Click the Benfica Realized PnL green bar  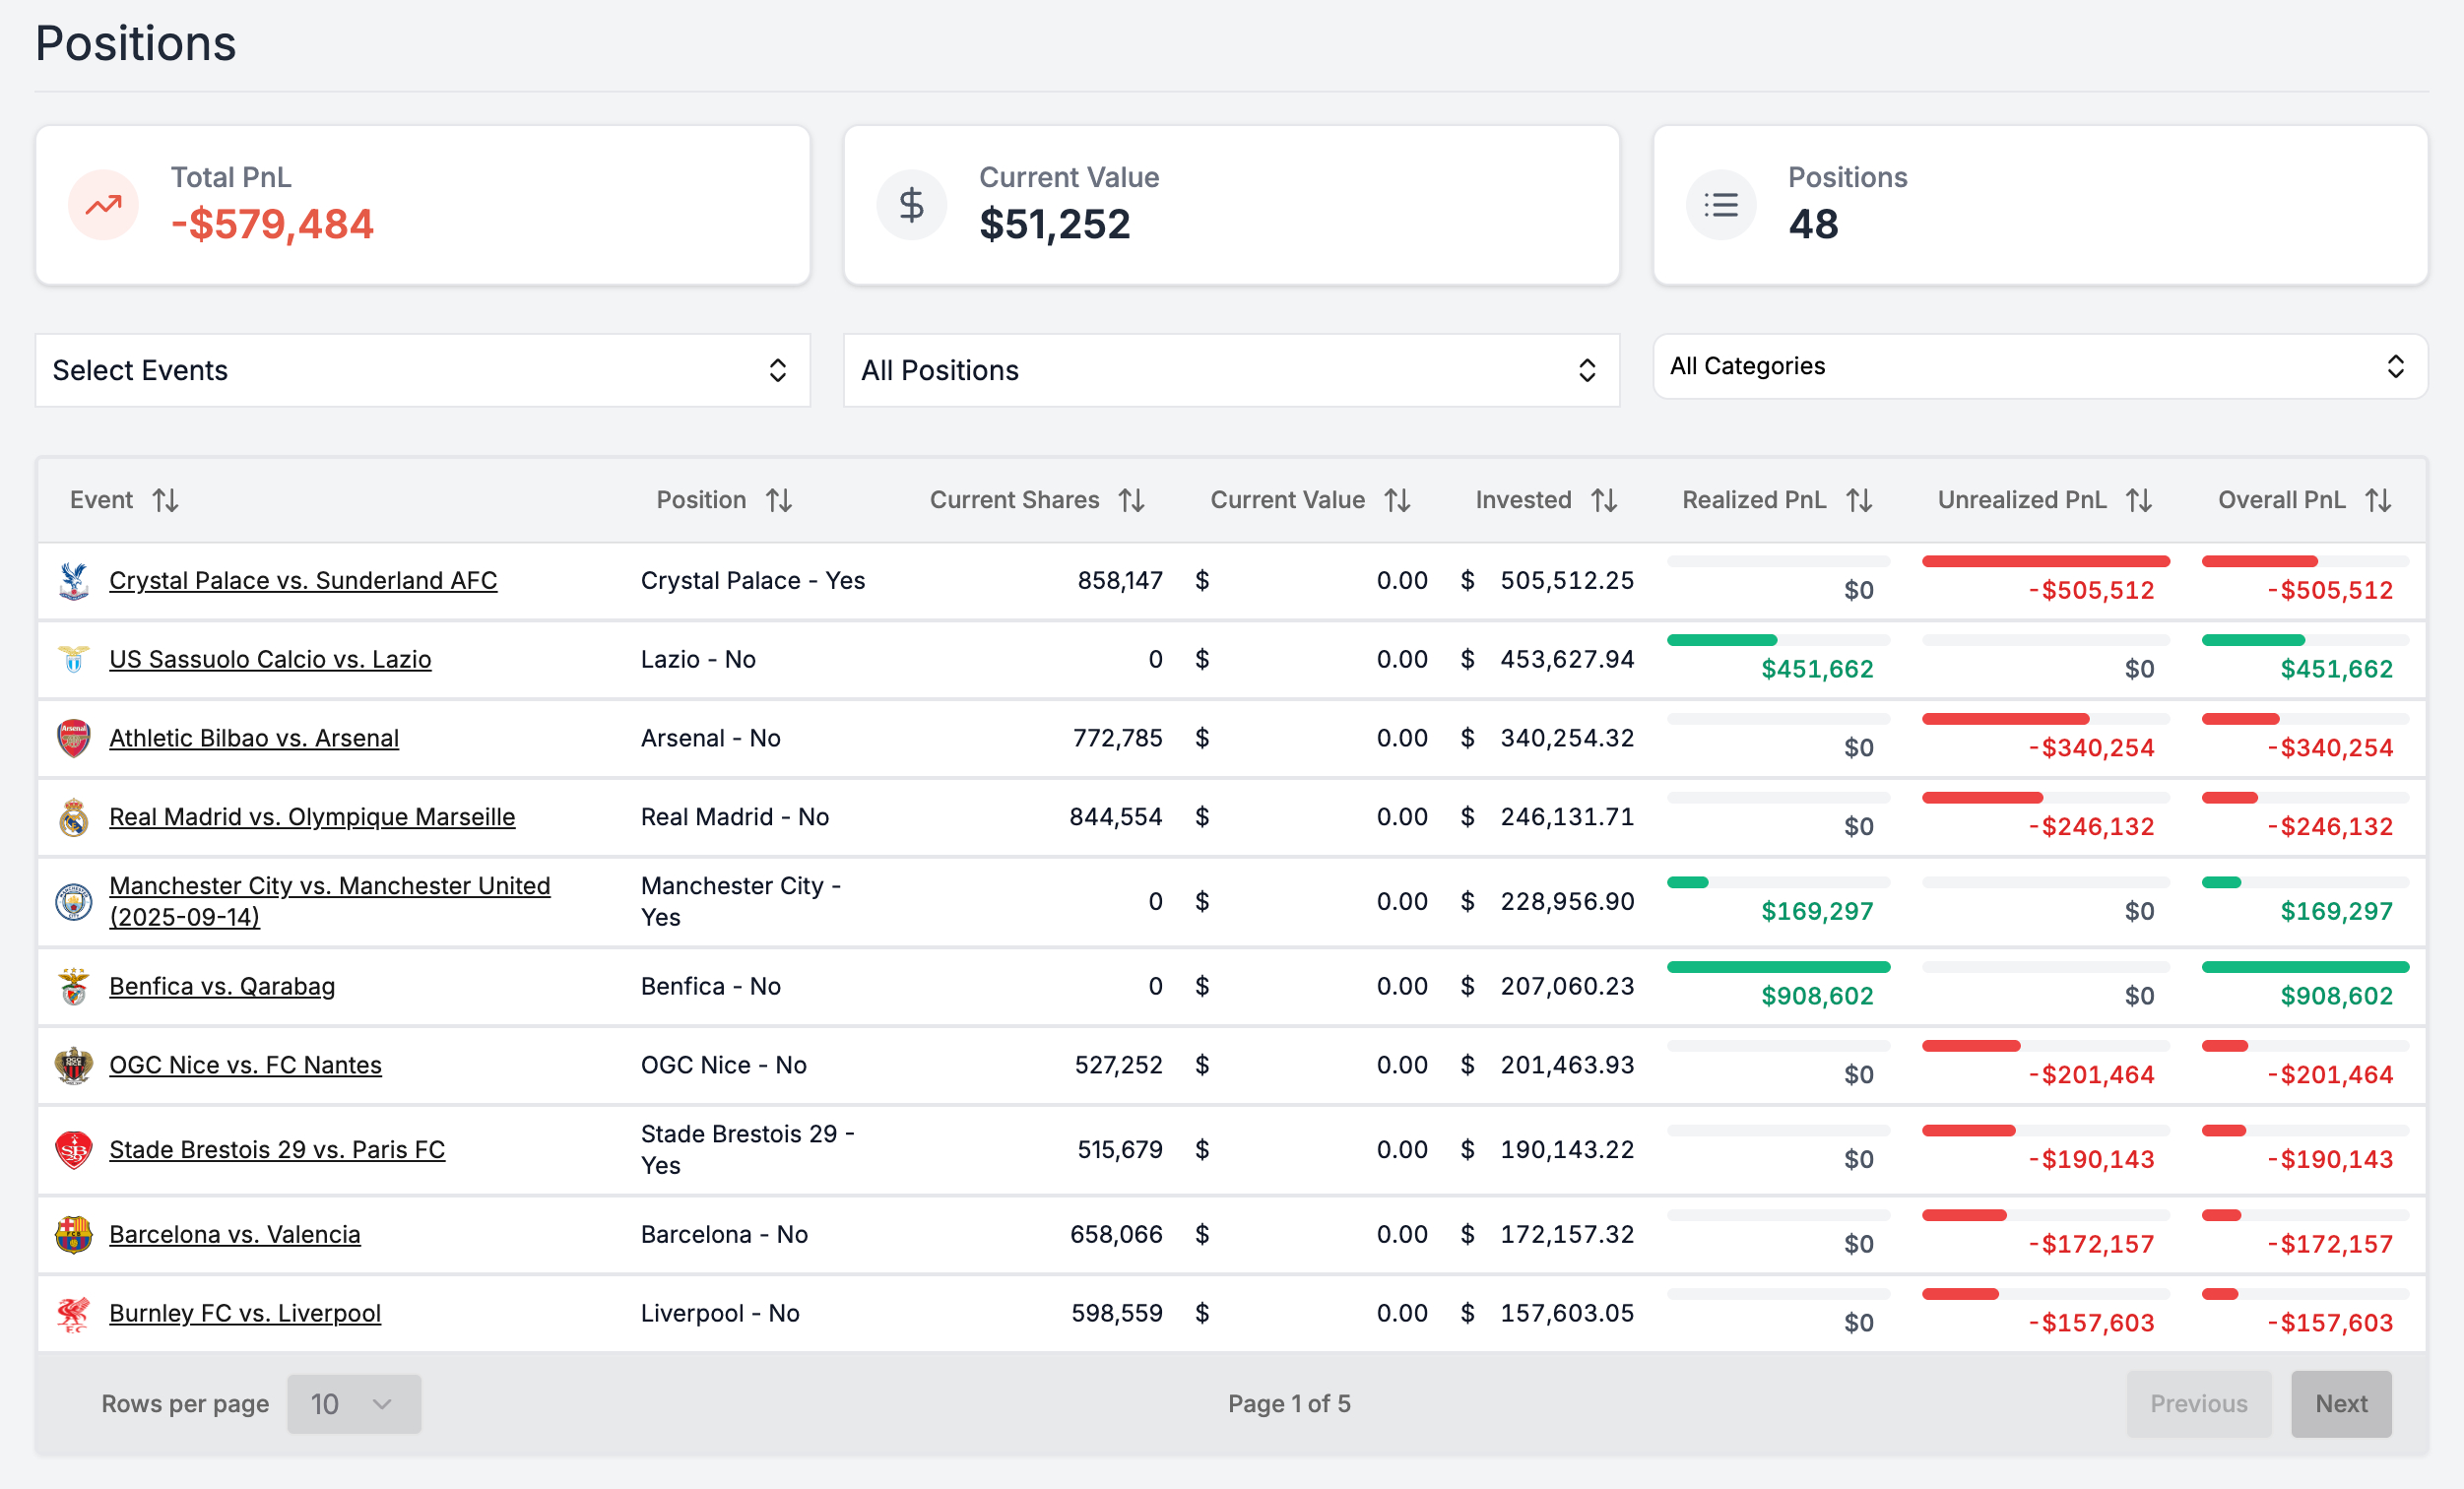point(1778,967)
